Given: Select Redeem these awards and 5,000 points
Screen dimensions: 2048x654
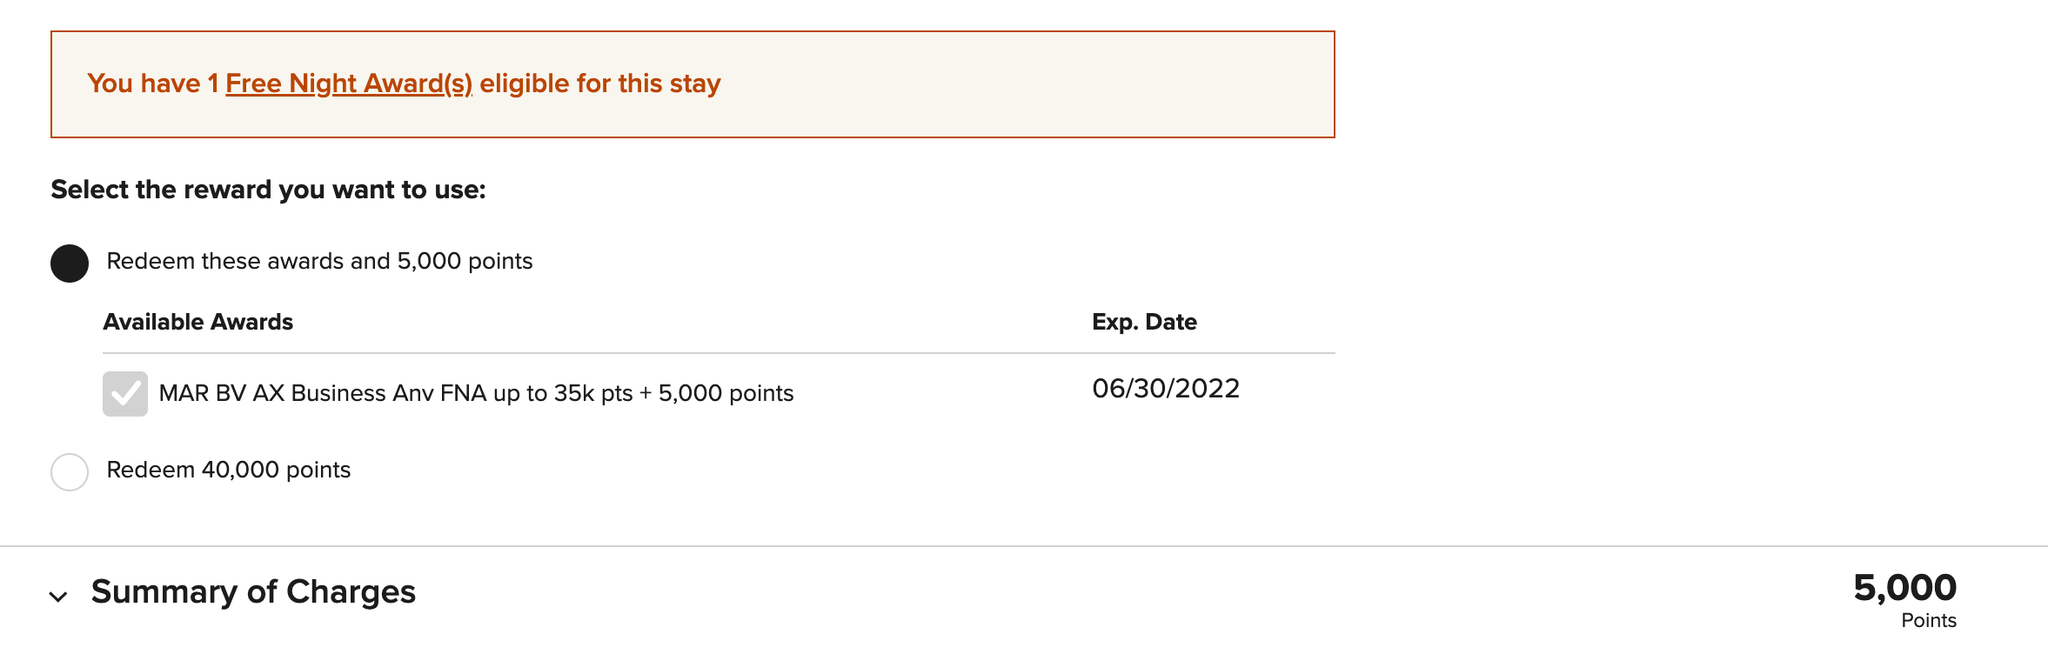Looking at the screenshot, I should (x=69, y=262).
